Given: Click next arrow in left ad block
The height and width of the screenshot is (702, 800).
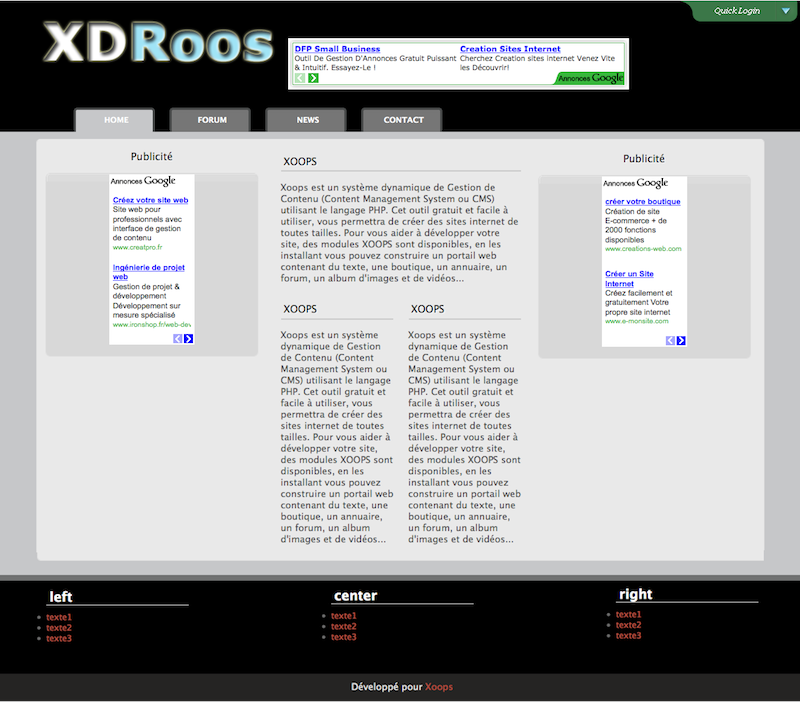Looking at the screenshot, I should click(x=189, y=339).
